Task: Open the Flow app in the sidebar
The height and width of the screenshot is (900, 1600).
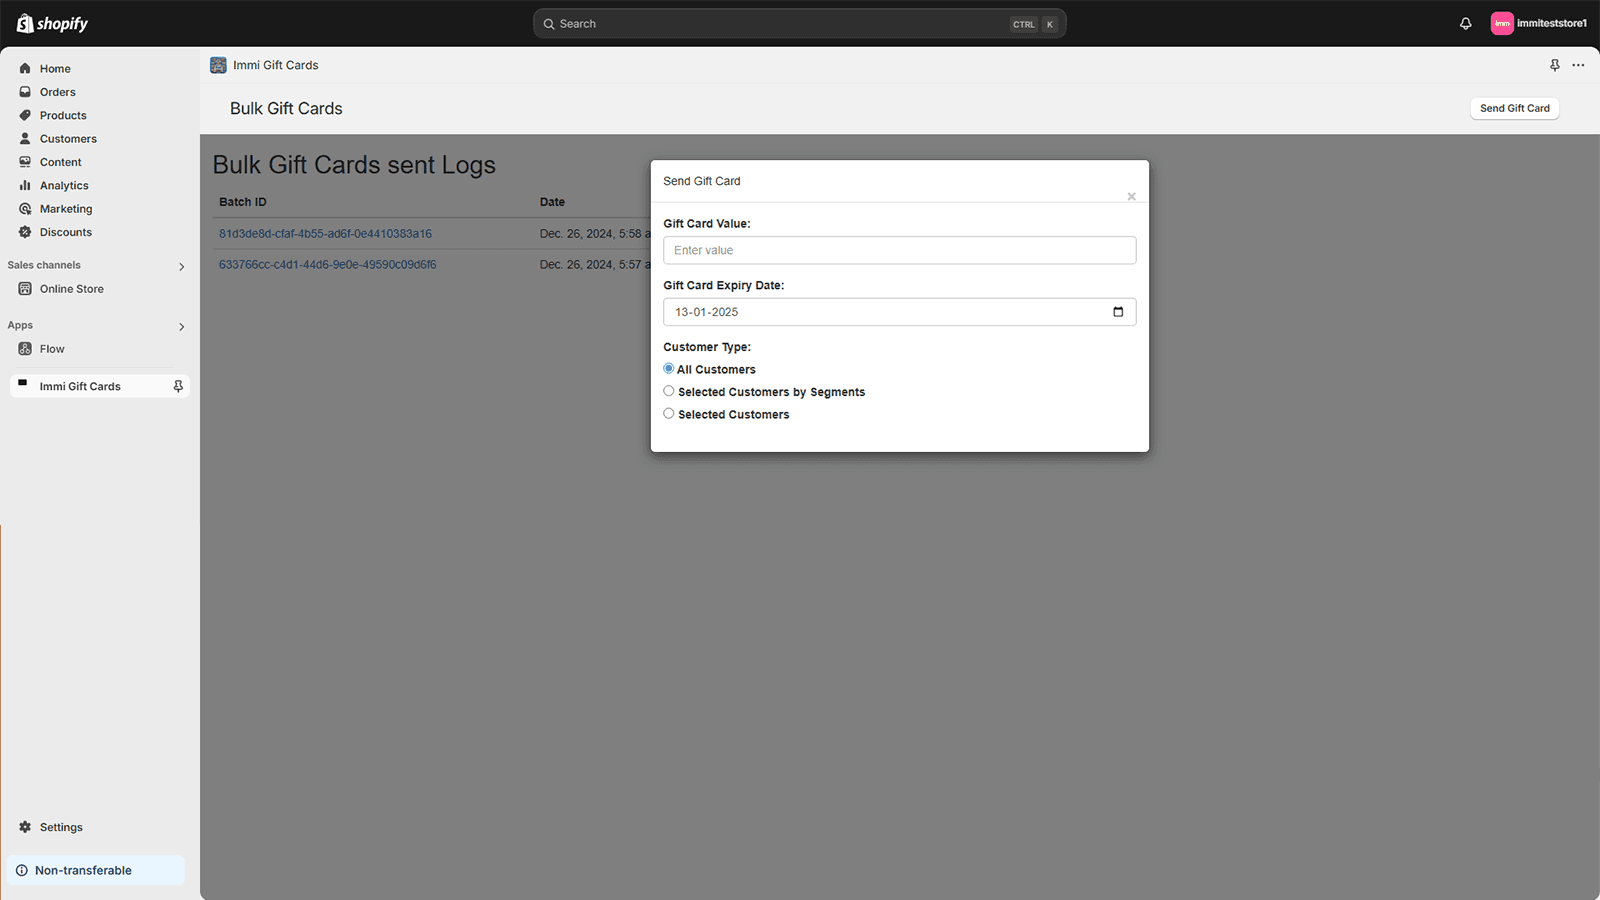Action: coord(51,348)
